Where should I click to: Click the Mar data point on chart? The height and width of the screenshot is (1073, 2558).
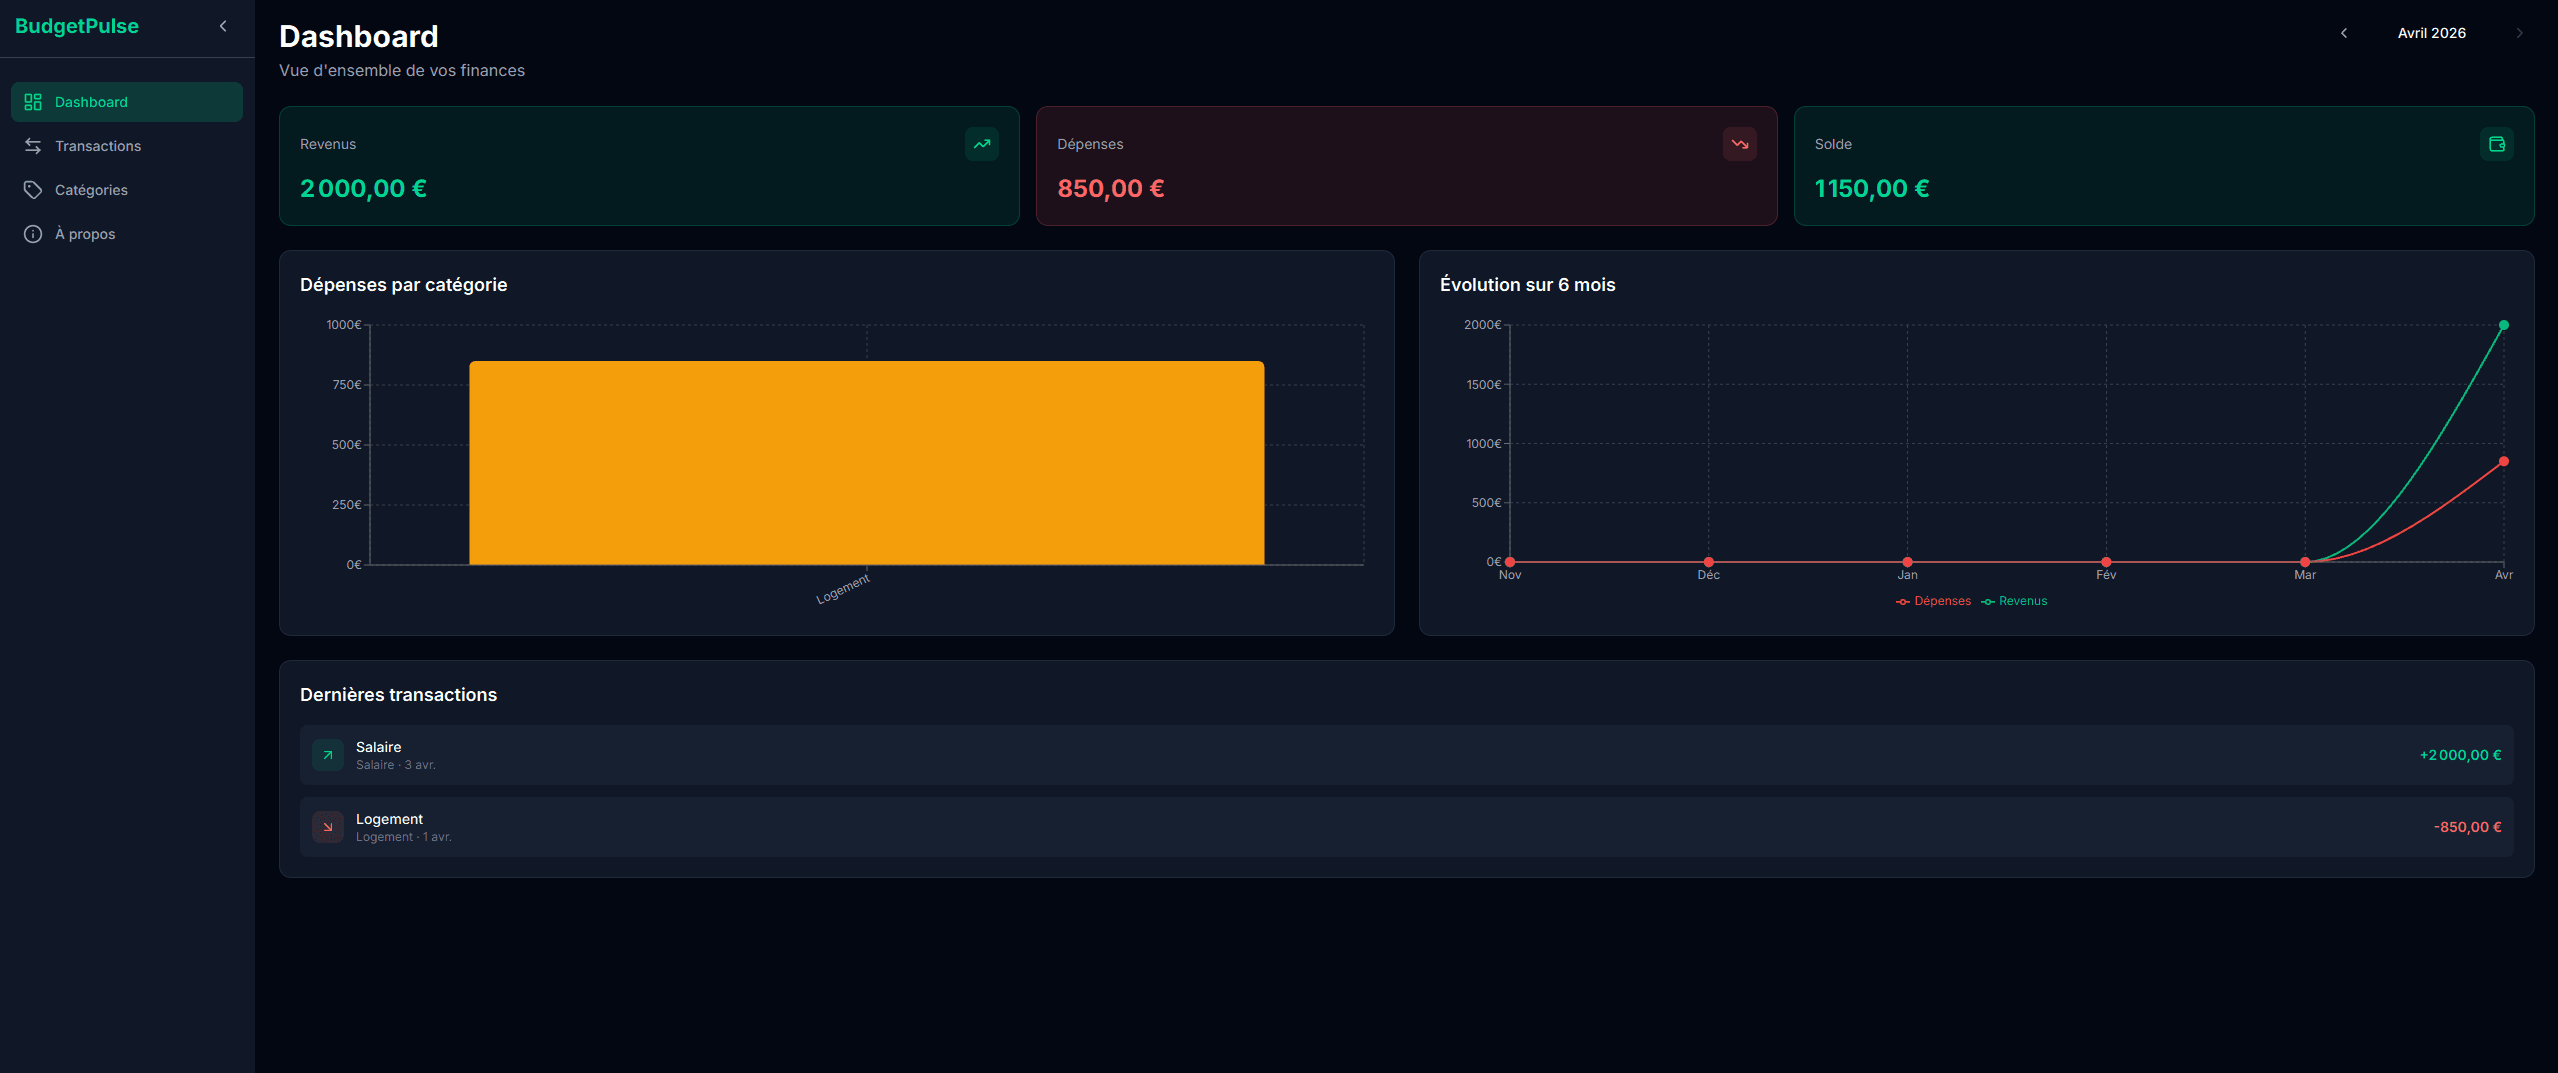click(x=2305, y=562)
